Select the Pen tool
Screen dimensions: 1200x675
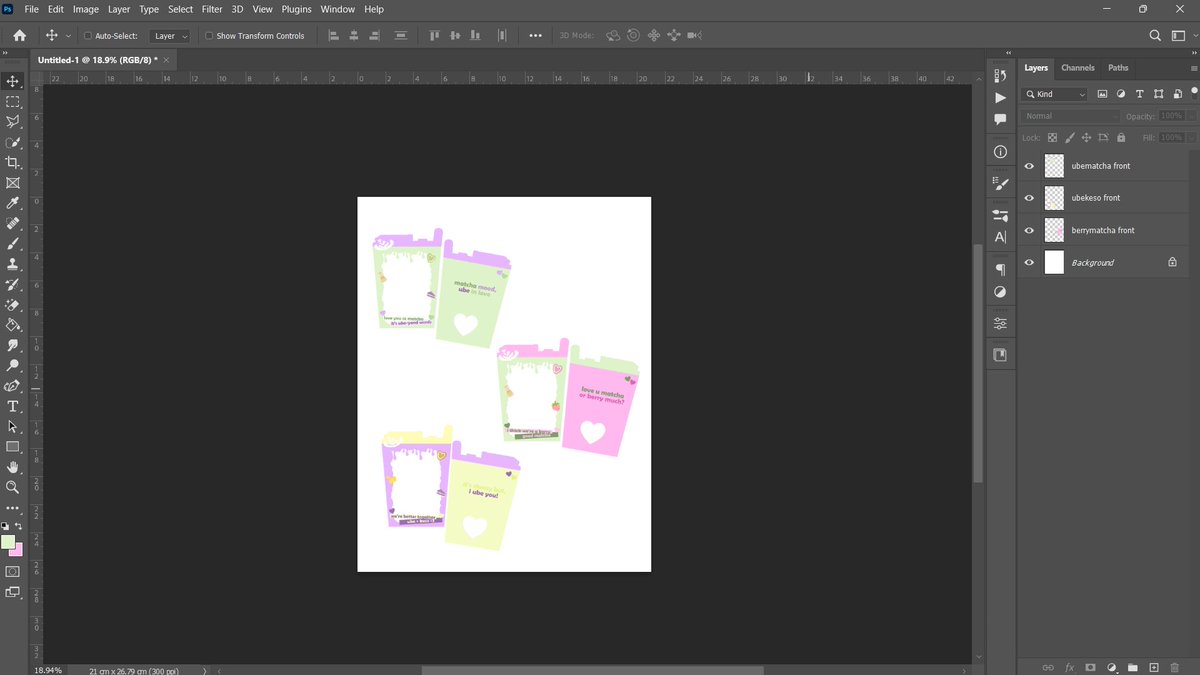click(13, 386)
